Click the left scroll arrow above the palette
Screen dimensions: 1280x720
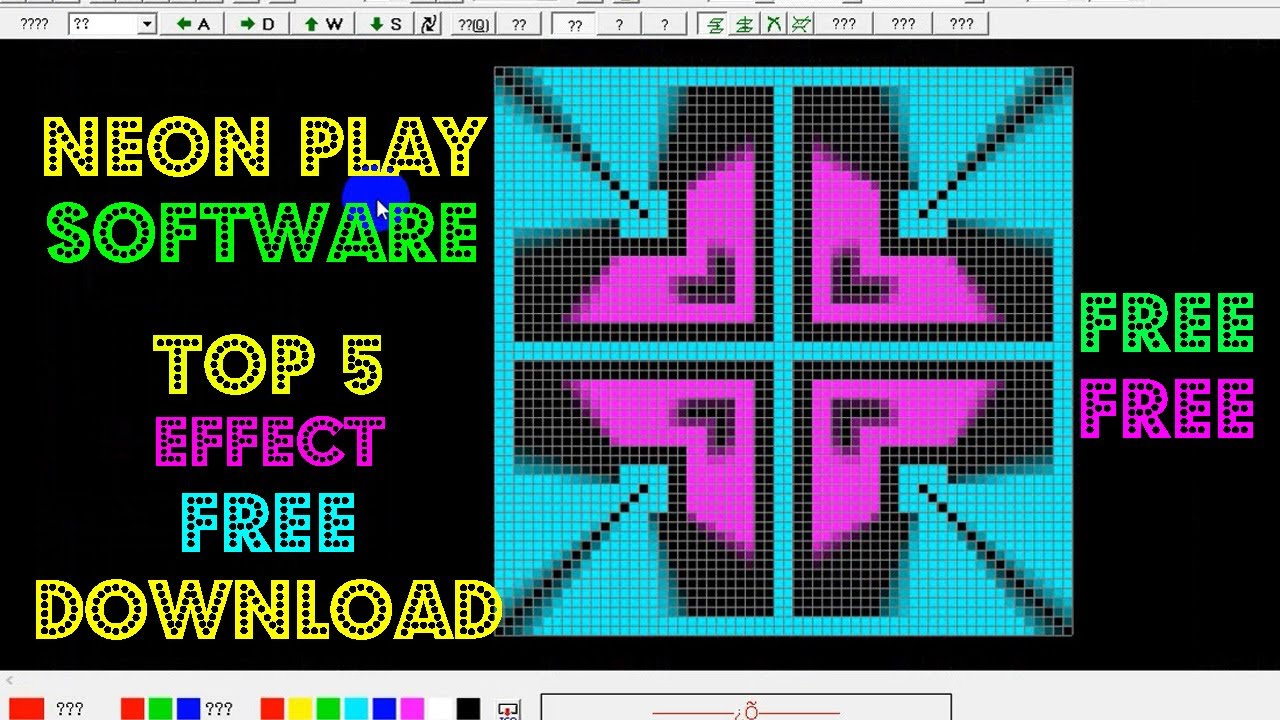[9, 680]
